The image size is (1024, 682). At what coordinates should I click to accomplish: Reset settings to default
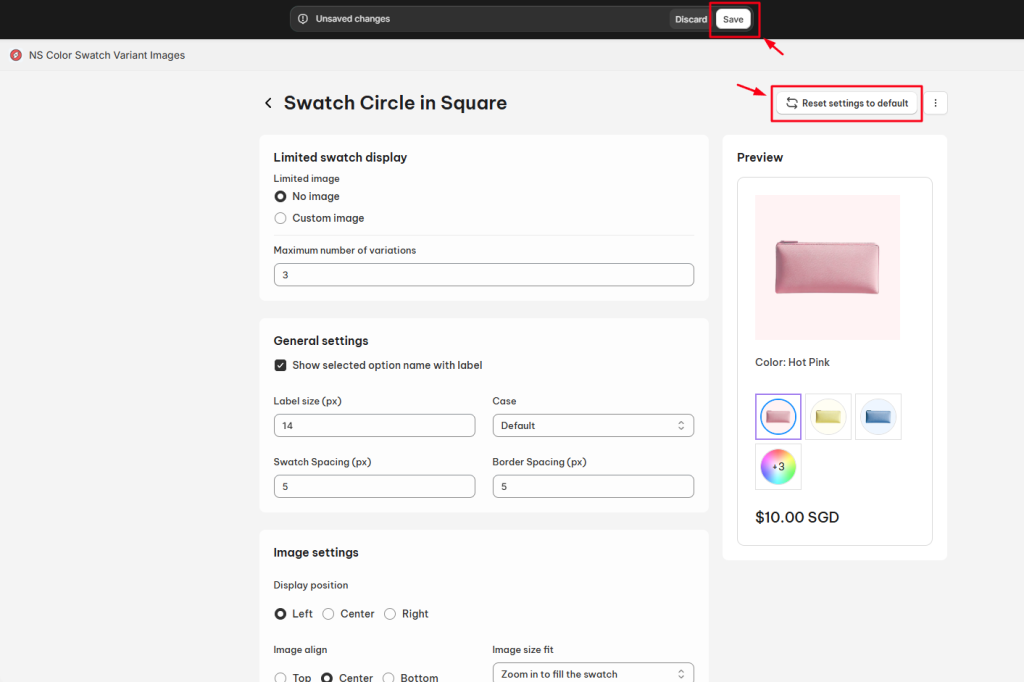point(847,103)
